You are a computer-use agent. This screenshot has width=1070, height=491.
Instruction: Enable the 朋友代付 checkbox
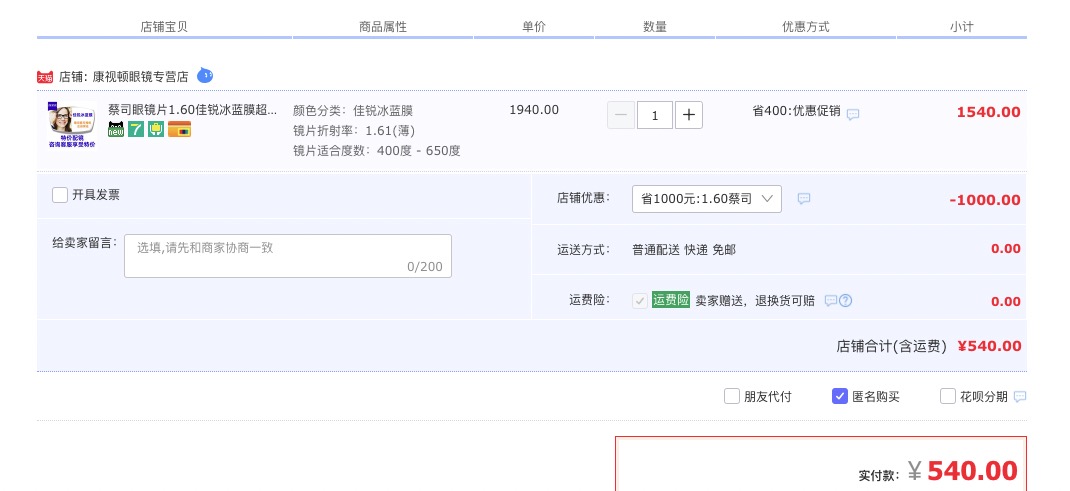point(732,396)
